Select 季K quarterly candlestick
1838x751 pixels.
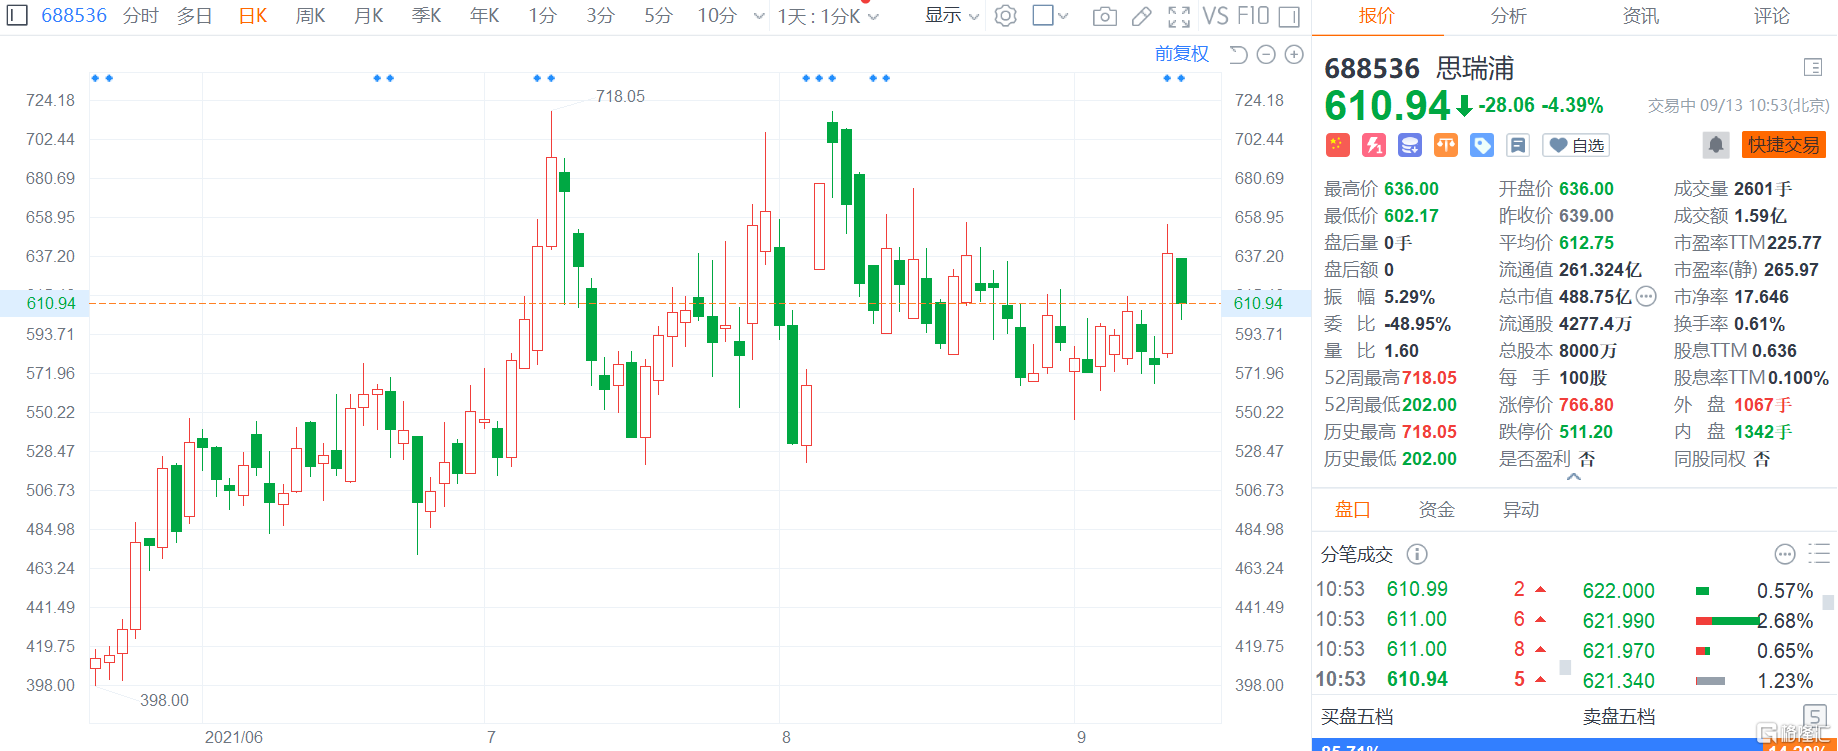coord(427,16)
